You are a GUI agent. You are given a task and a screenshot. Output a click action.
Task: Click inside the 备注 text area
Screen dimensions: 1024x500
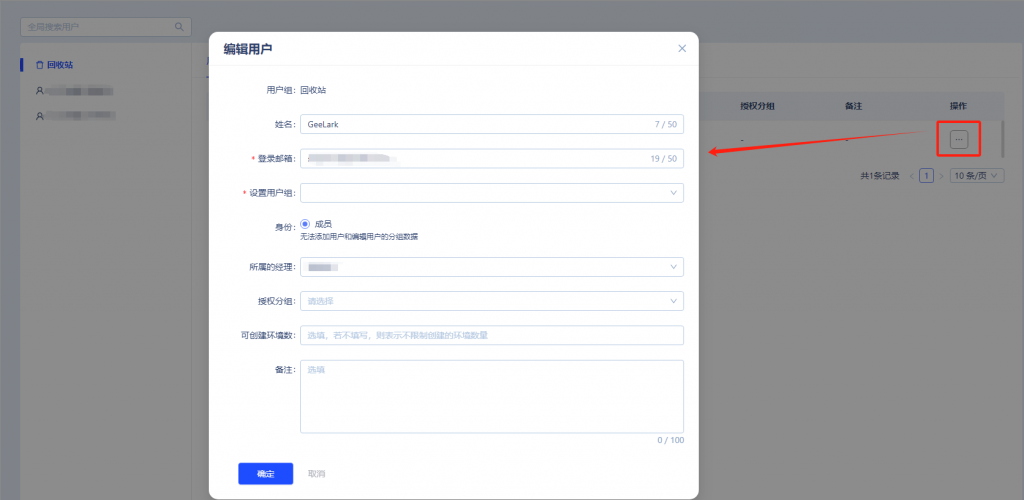pos(491,396)
